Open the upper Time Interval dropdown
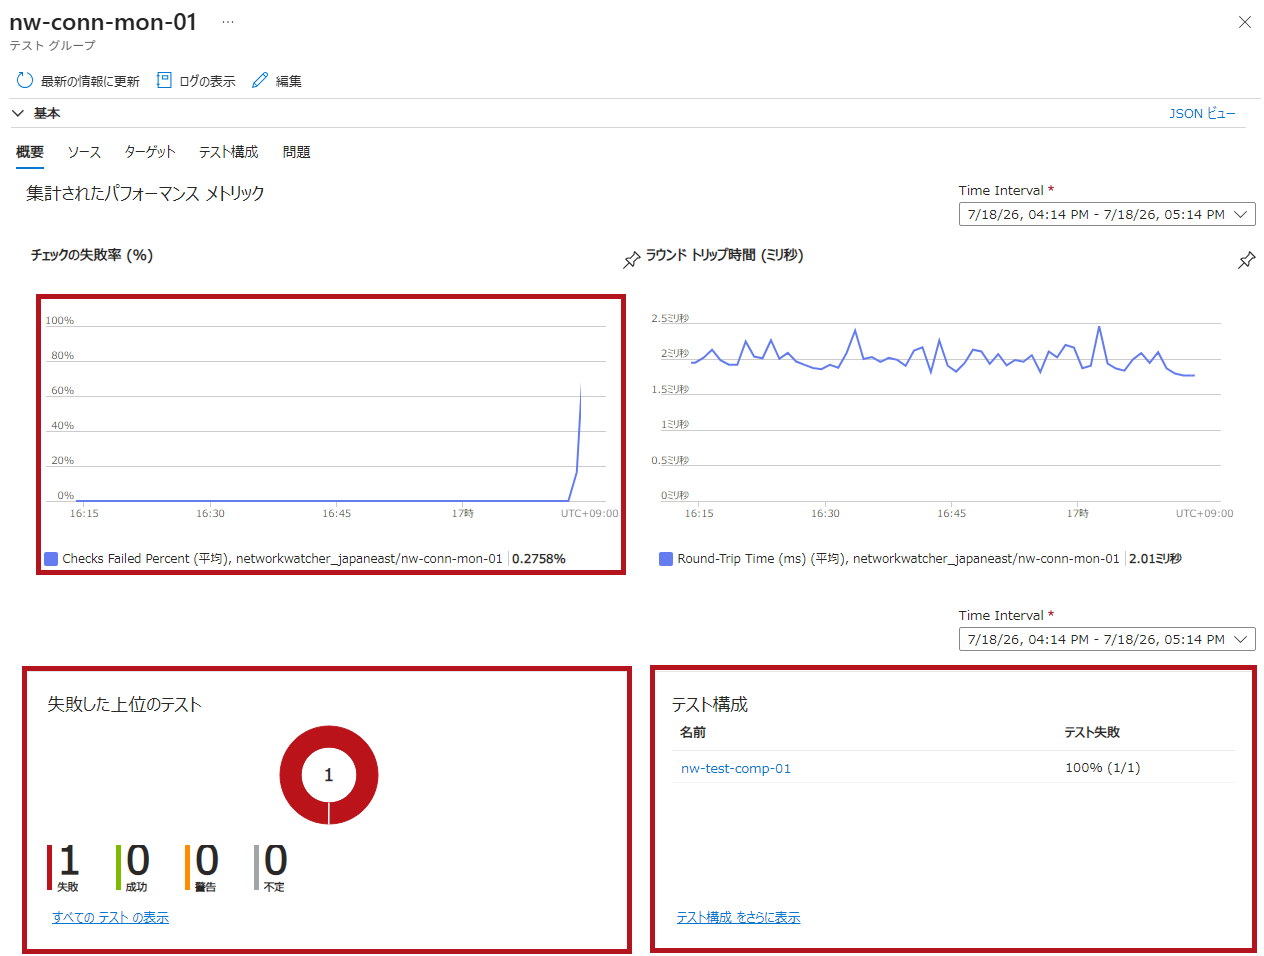Viewport: 1264px width, 956px height. 1107,214
